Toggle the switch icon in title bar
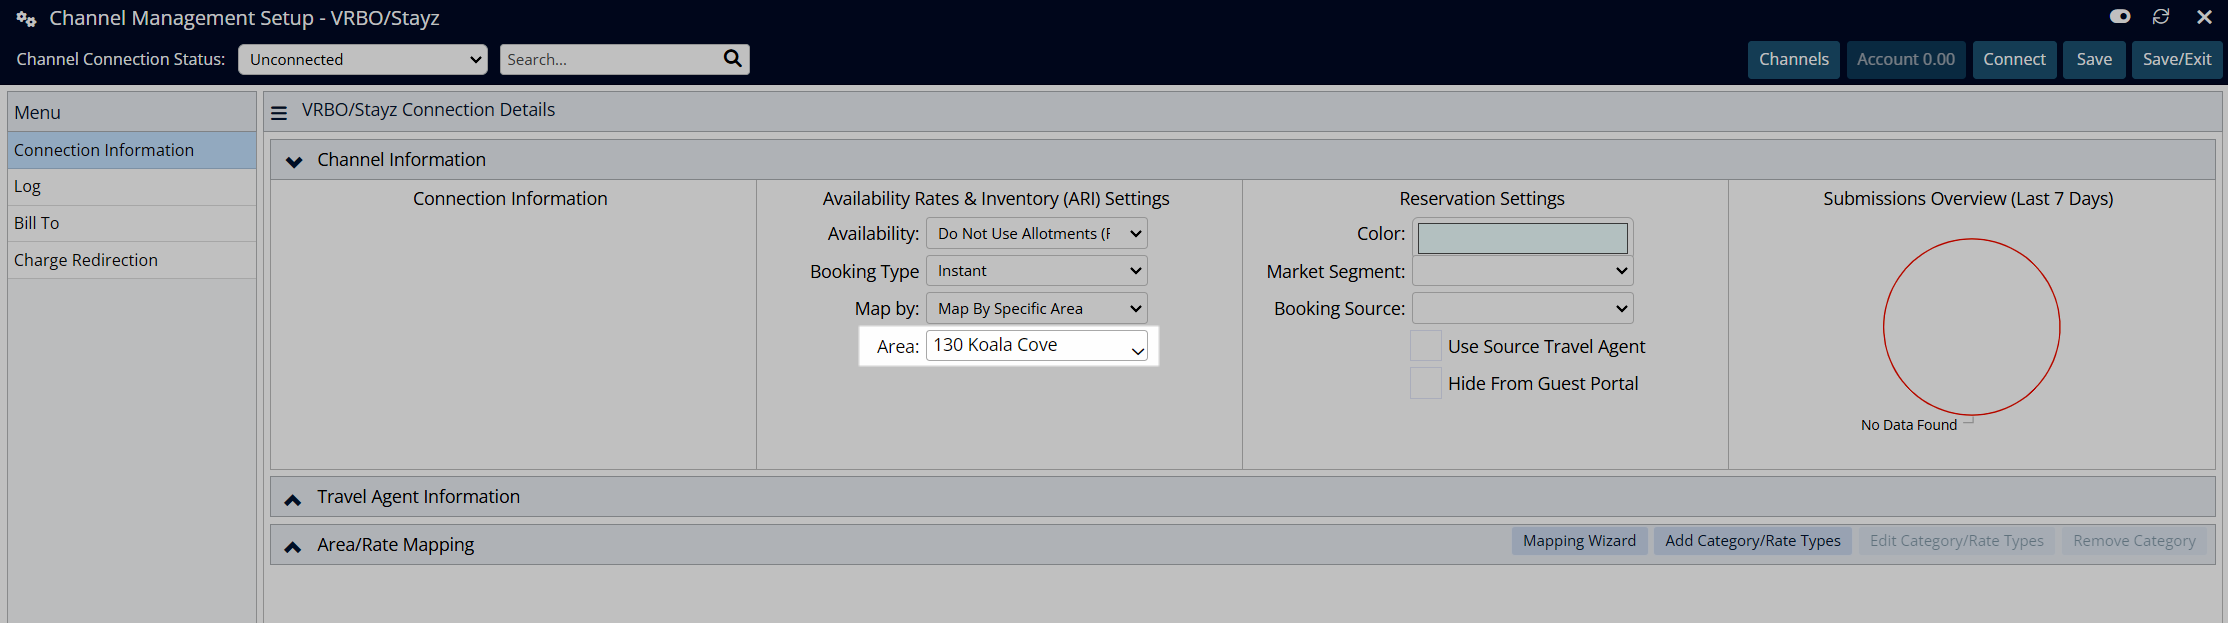The image size is (2228, 623). pyautogui.click(x=2120, y=17)
